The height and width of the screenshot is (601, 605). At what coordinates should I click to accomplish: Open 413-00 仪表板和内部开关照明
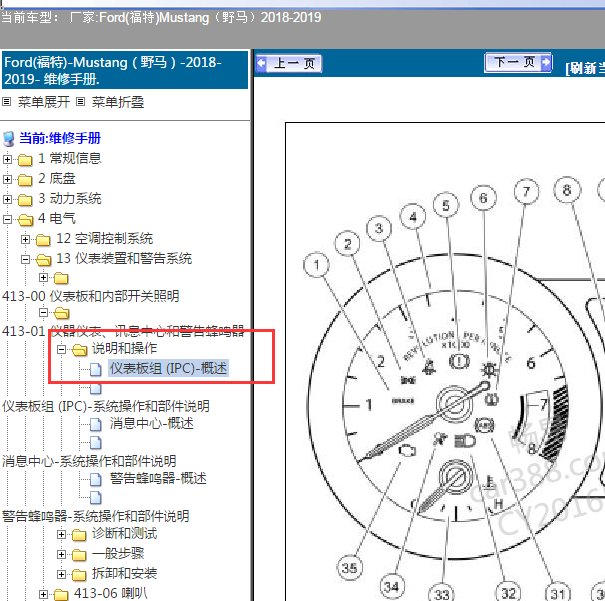[91, 296]
